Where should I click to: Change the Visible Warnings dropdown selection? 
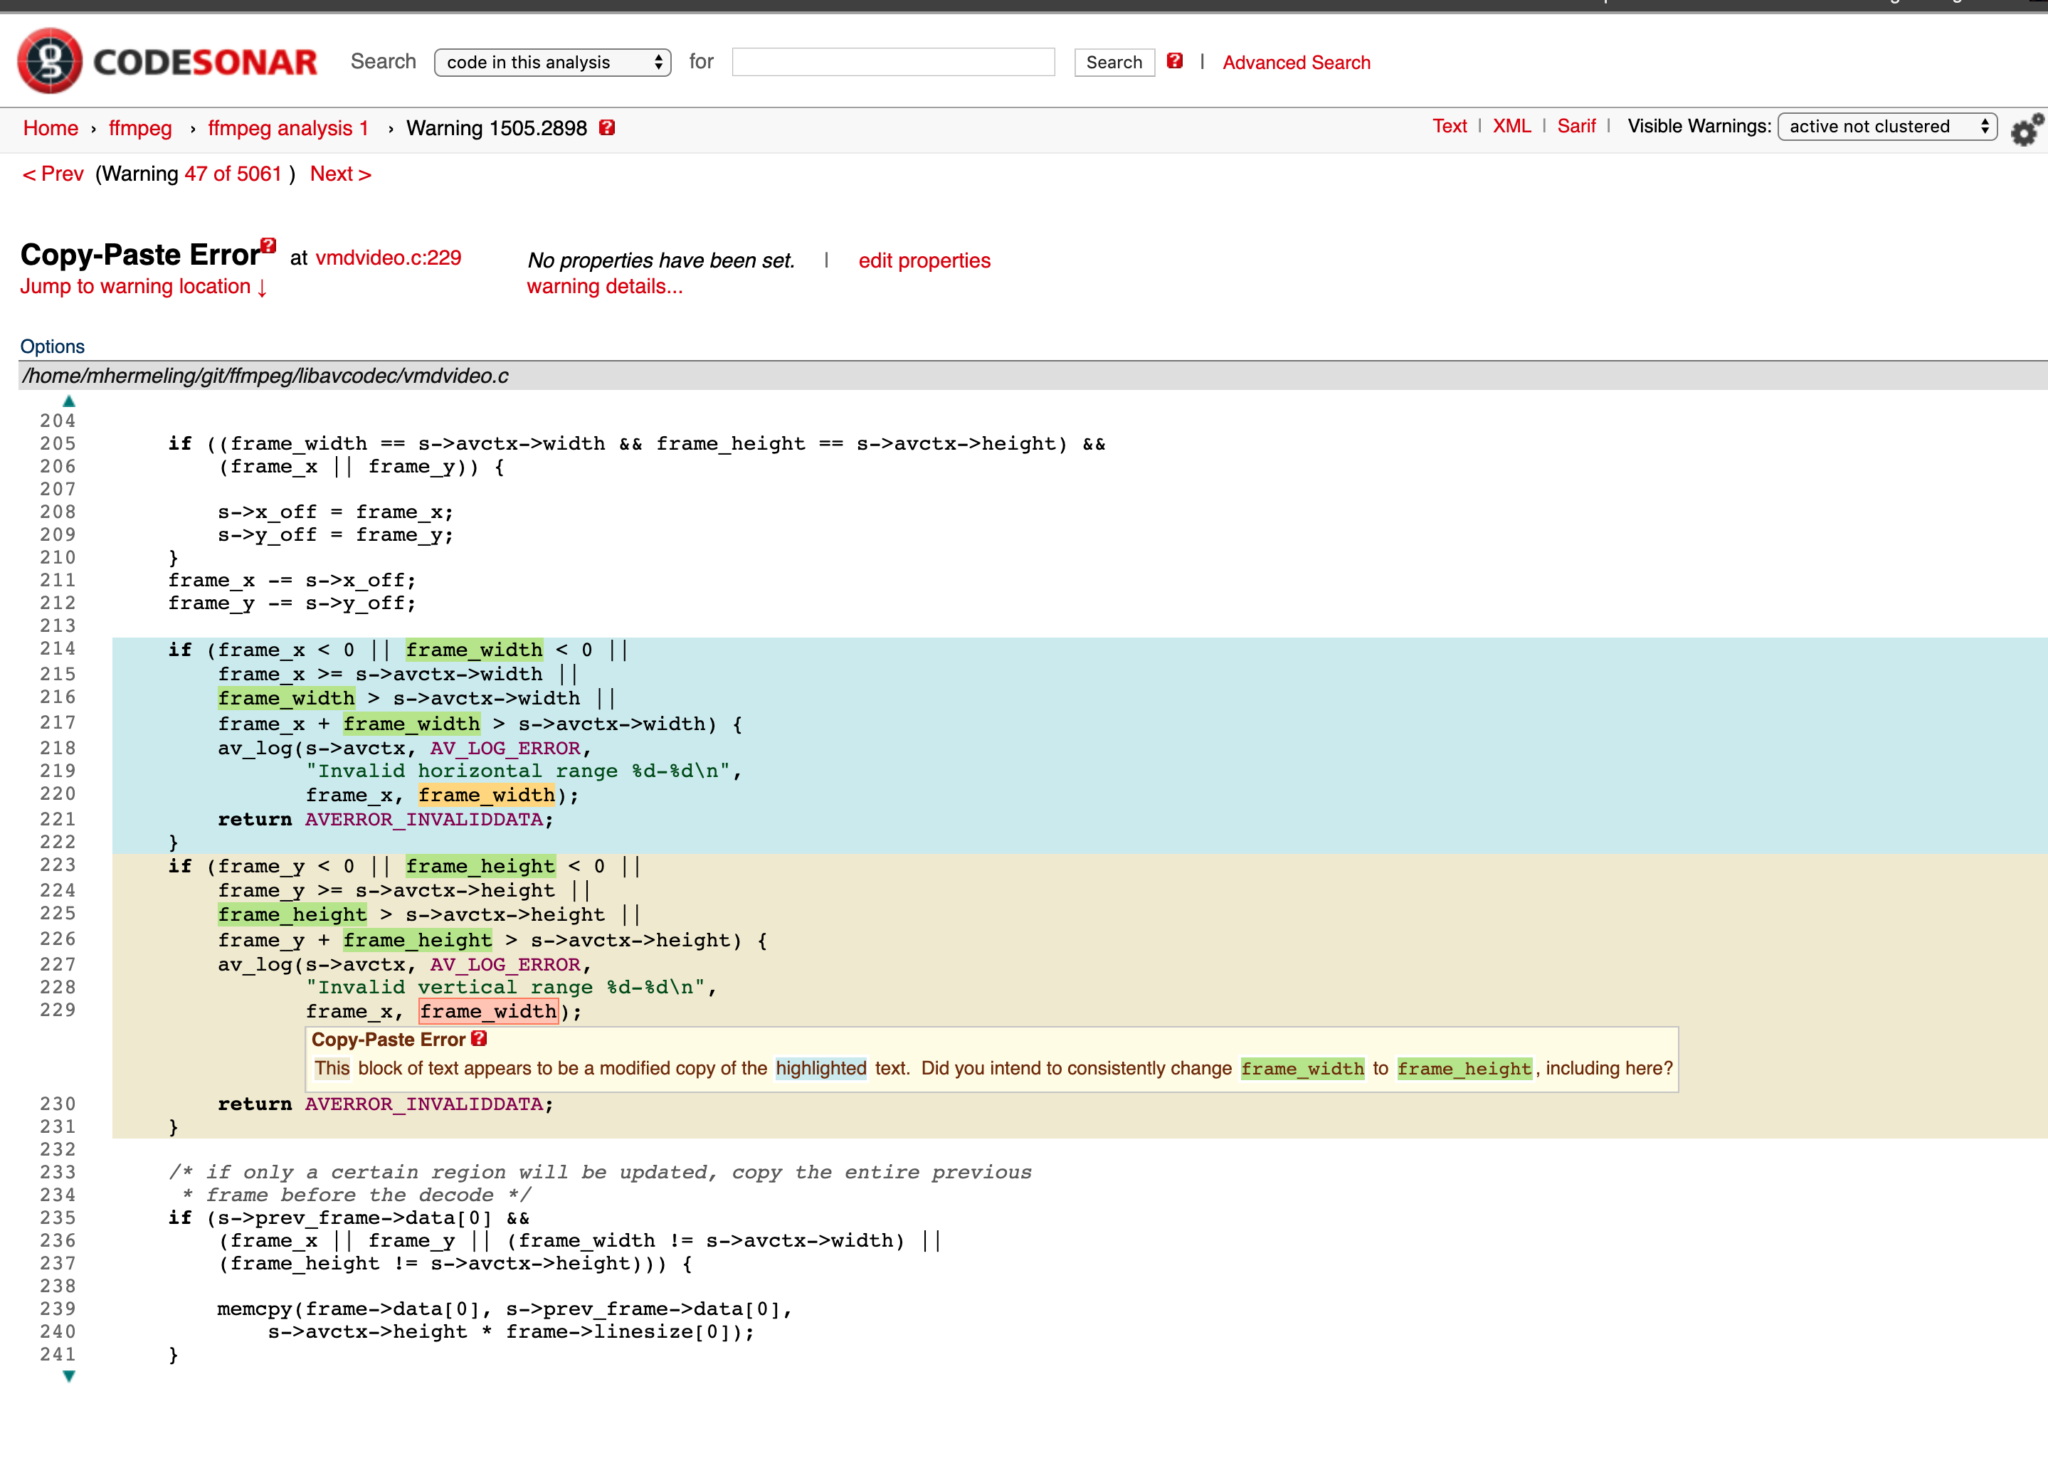1885,126
